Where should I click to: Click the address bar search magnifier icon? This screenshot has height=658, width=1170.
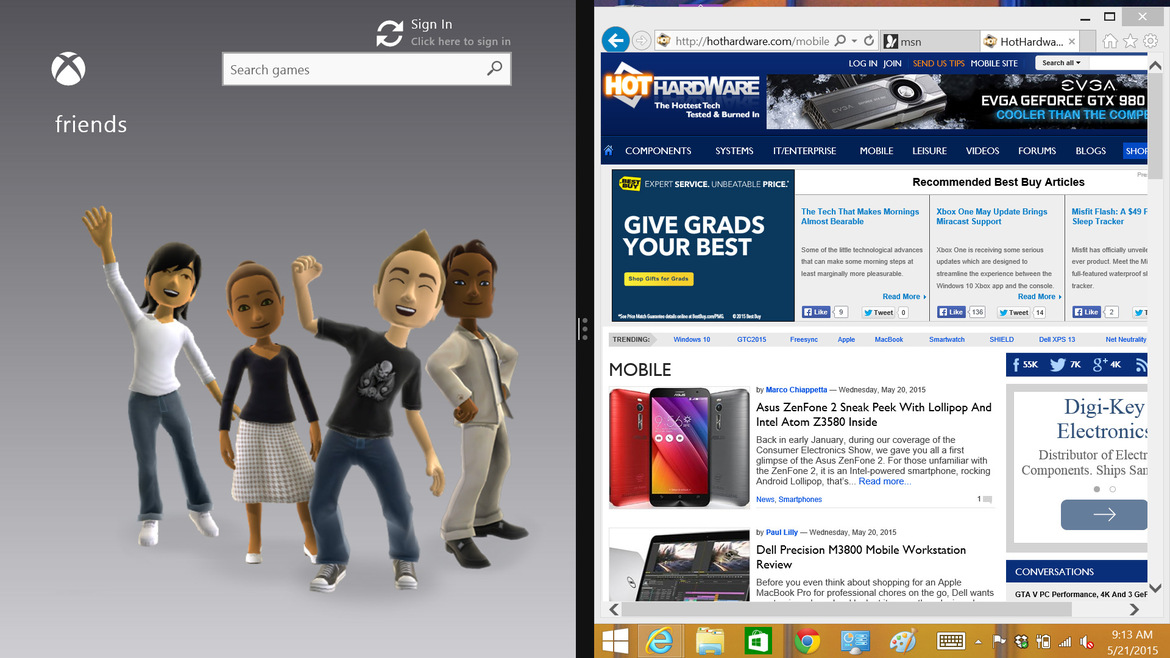(840, 41)
